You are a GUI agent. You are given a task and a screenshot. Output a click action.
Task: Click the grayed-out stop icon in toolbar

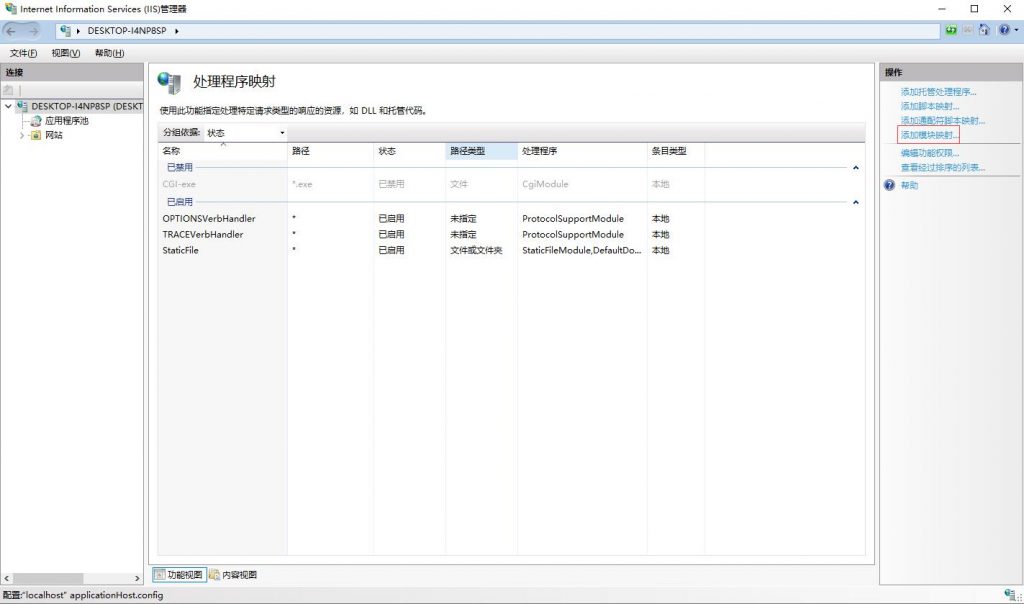(x=968, y=30)
